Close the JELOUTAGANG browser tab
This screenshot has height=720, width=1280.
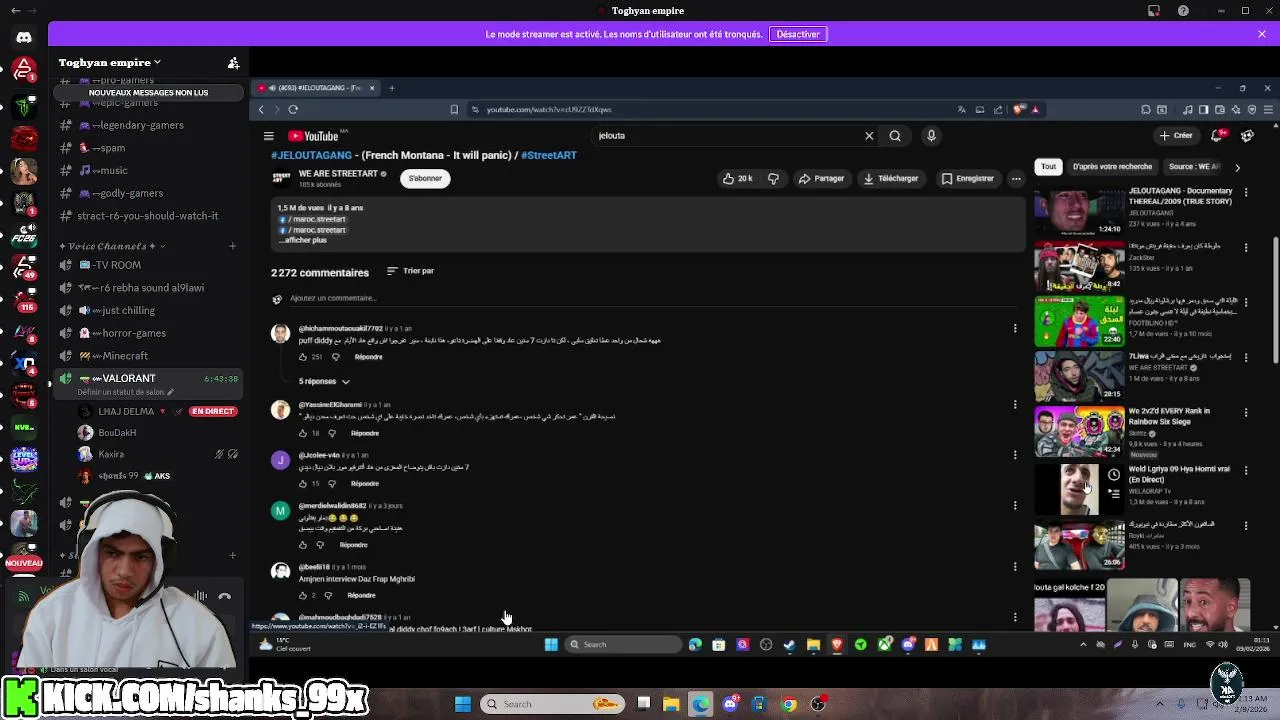click(372, 88)
